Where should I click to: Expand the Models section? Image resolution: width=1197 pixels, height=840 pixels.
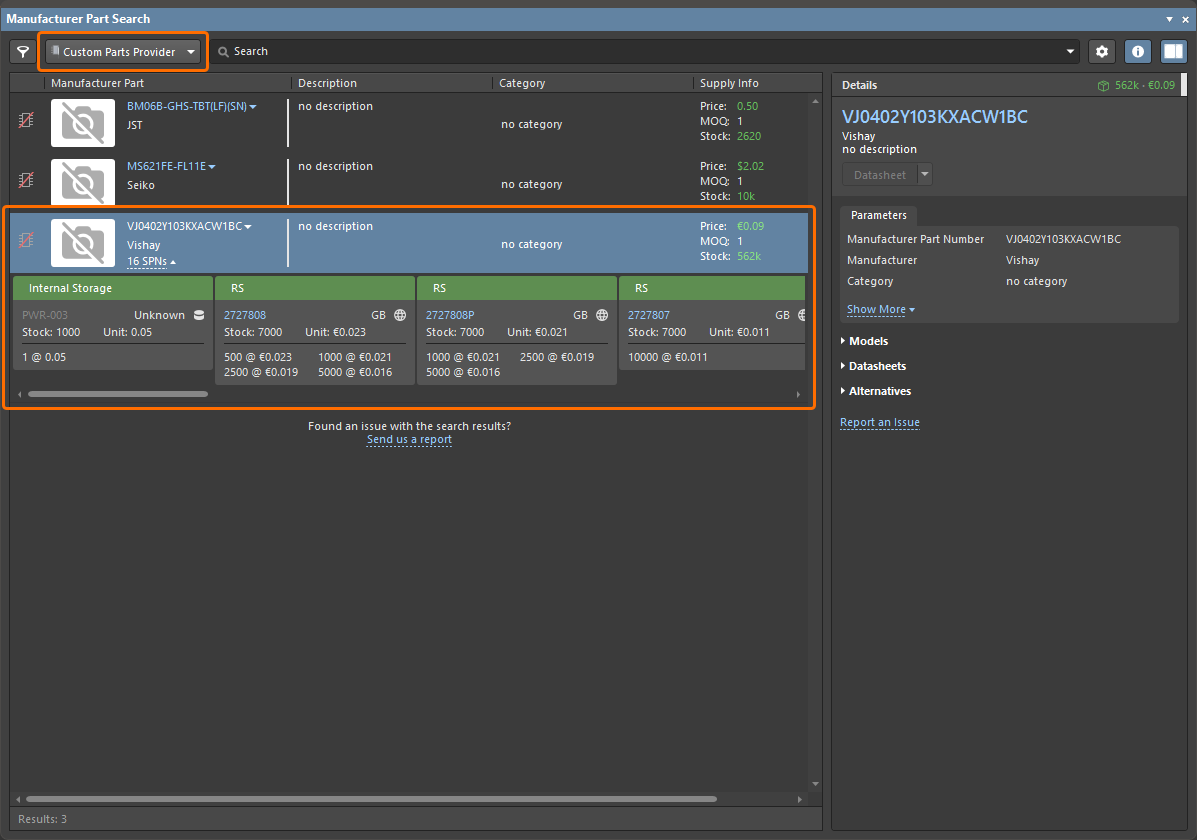(867, 341)
